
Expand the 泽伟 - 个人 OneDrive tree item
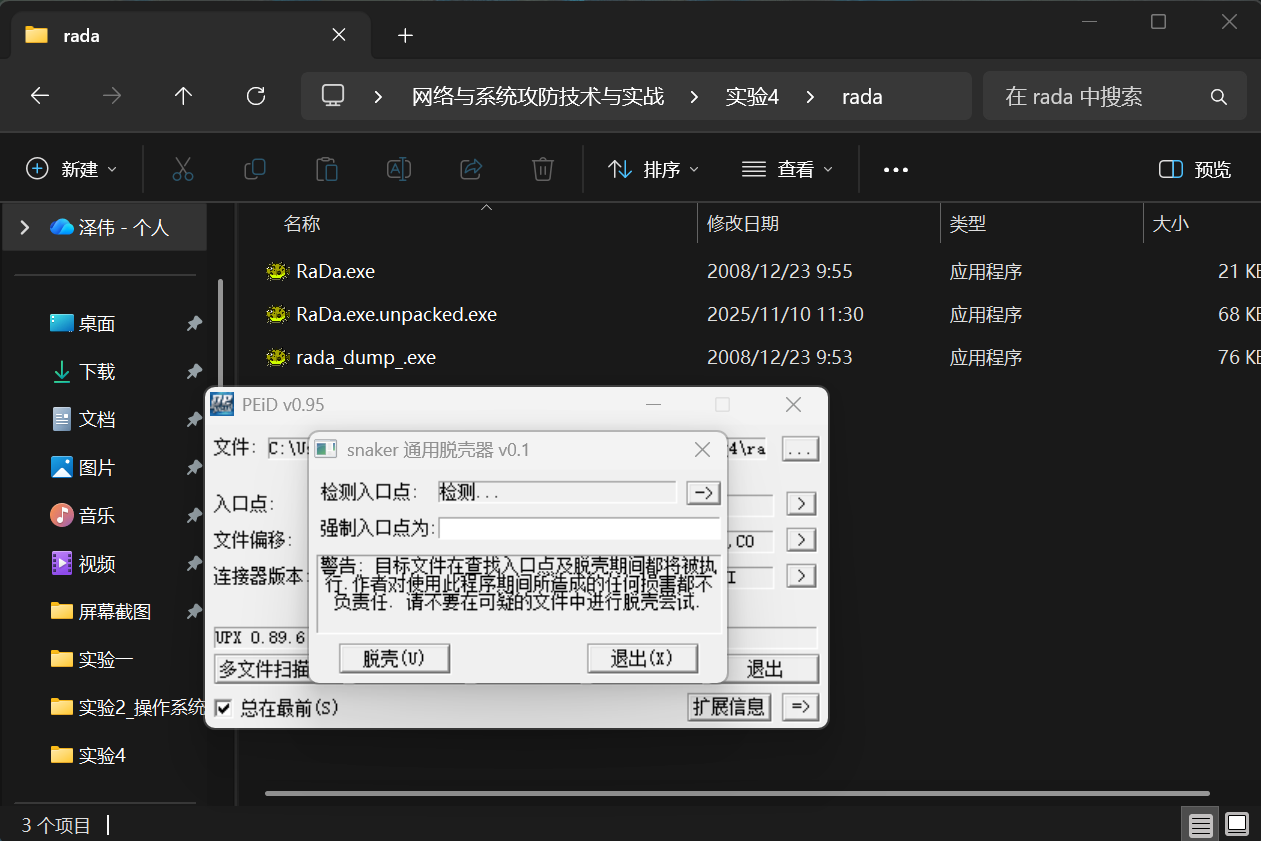[23, 227]
